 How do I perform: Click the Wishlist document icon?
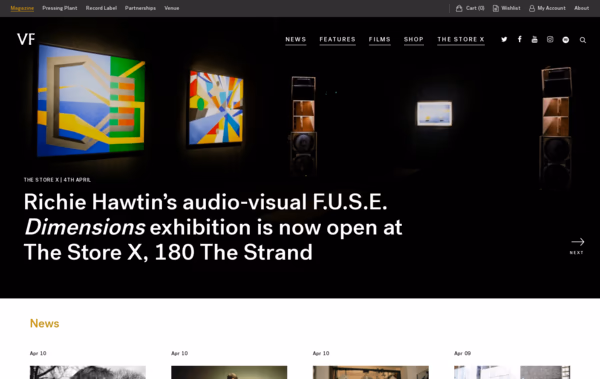(x=496, y=8)
